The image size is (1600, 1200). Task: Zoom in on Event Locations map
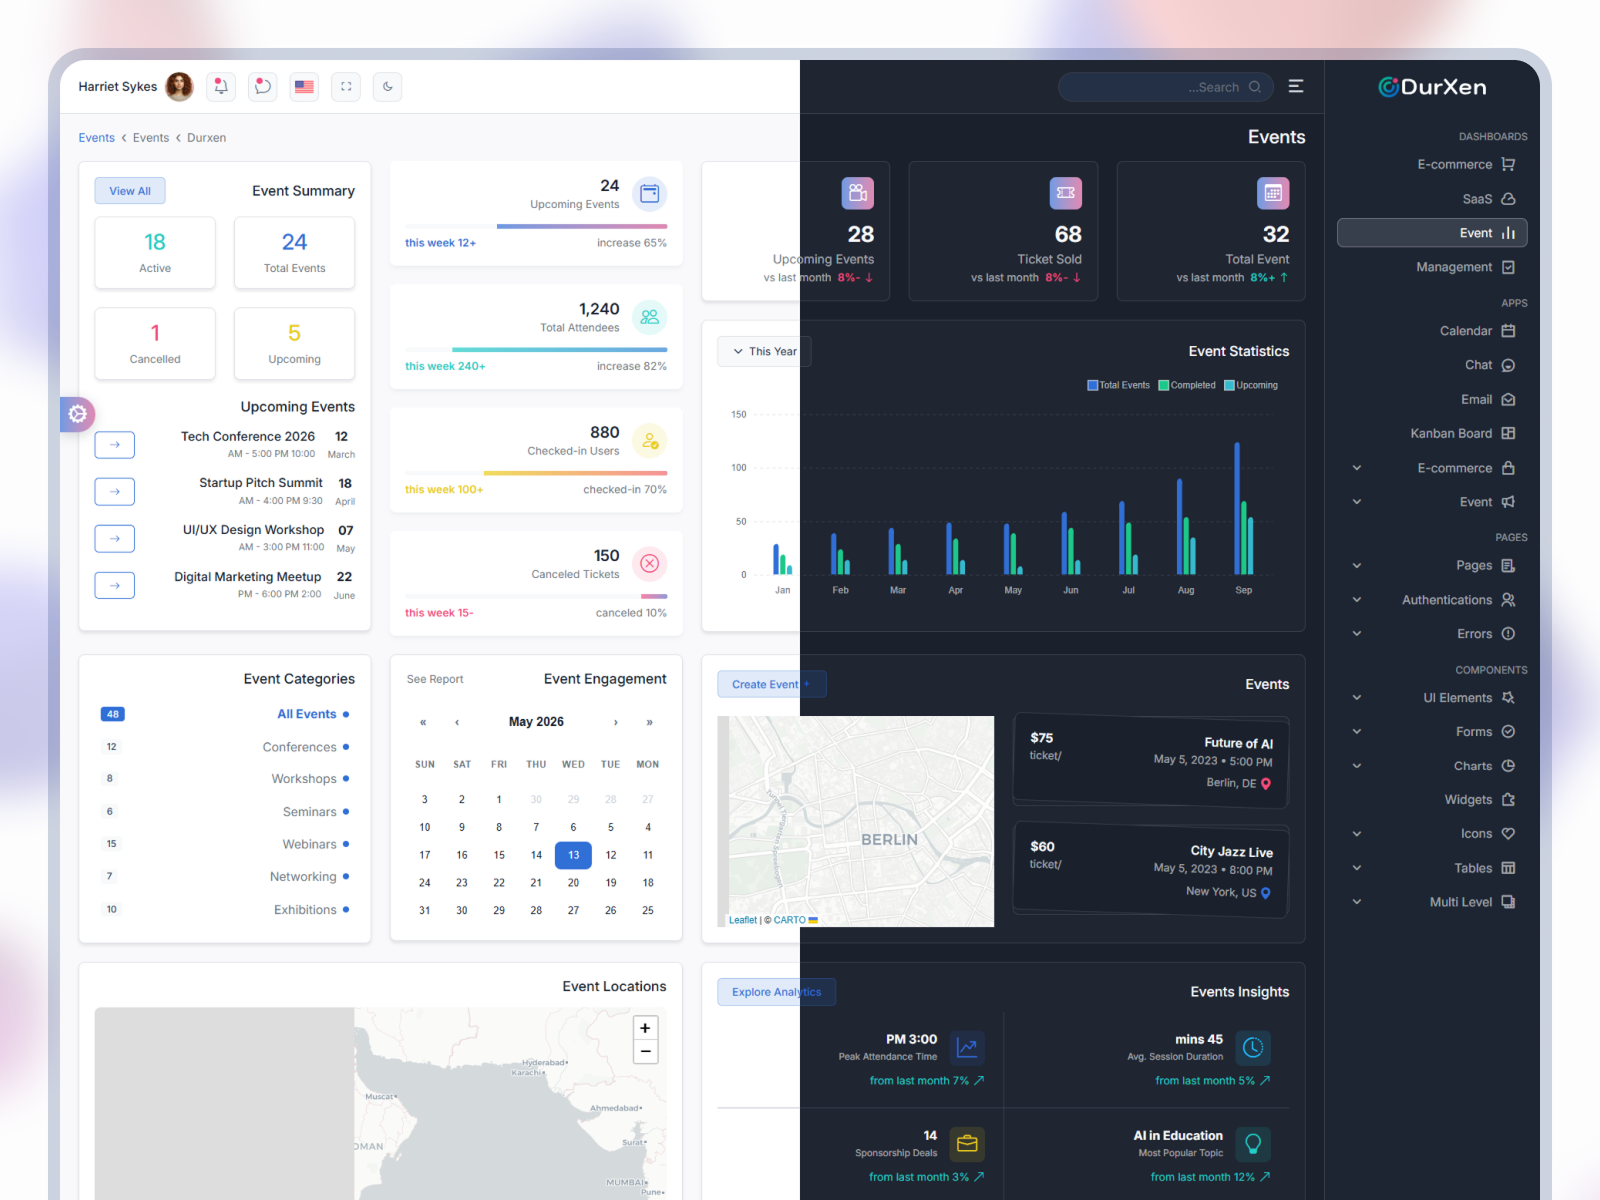646,1028
